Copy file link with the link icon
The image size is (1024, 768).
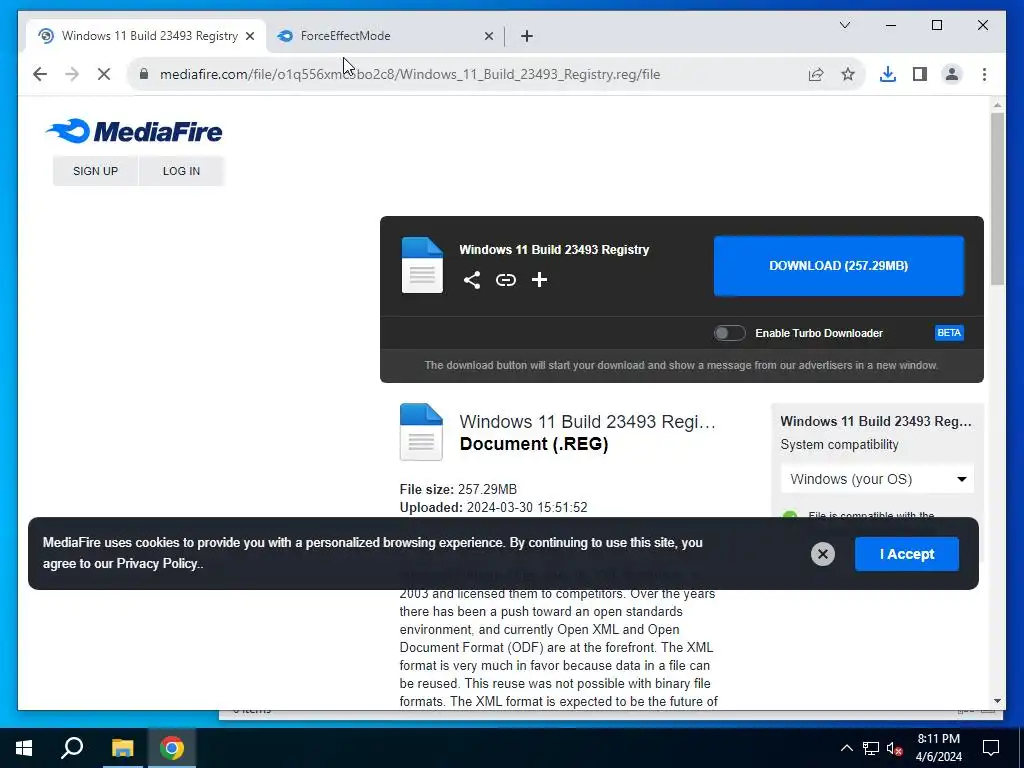click(x=505, y=280)
